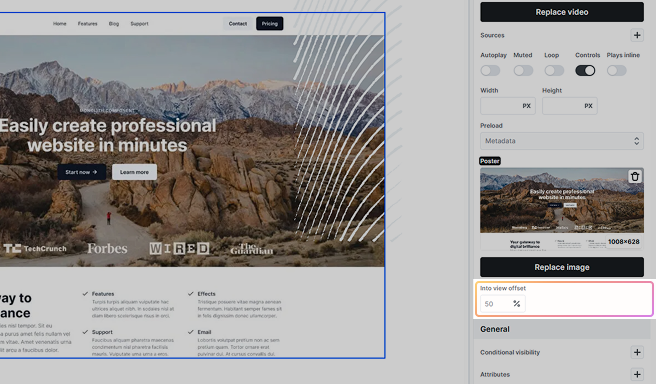This screenshot has height=384, width=656.
Task: Click the Poster label
Action: pyautogui.click(x=490, y=161)
